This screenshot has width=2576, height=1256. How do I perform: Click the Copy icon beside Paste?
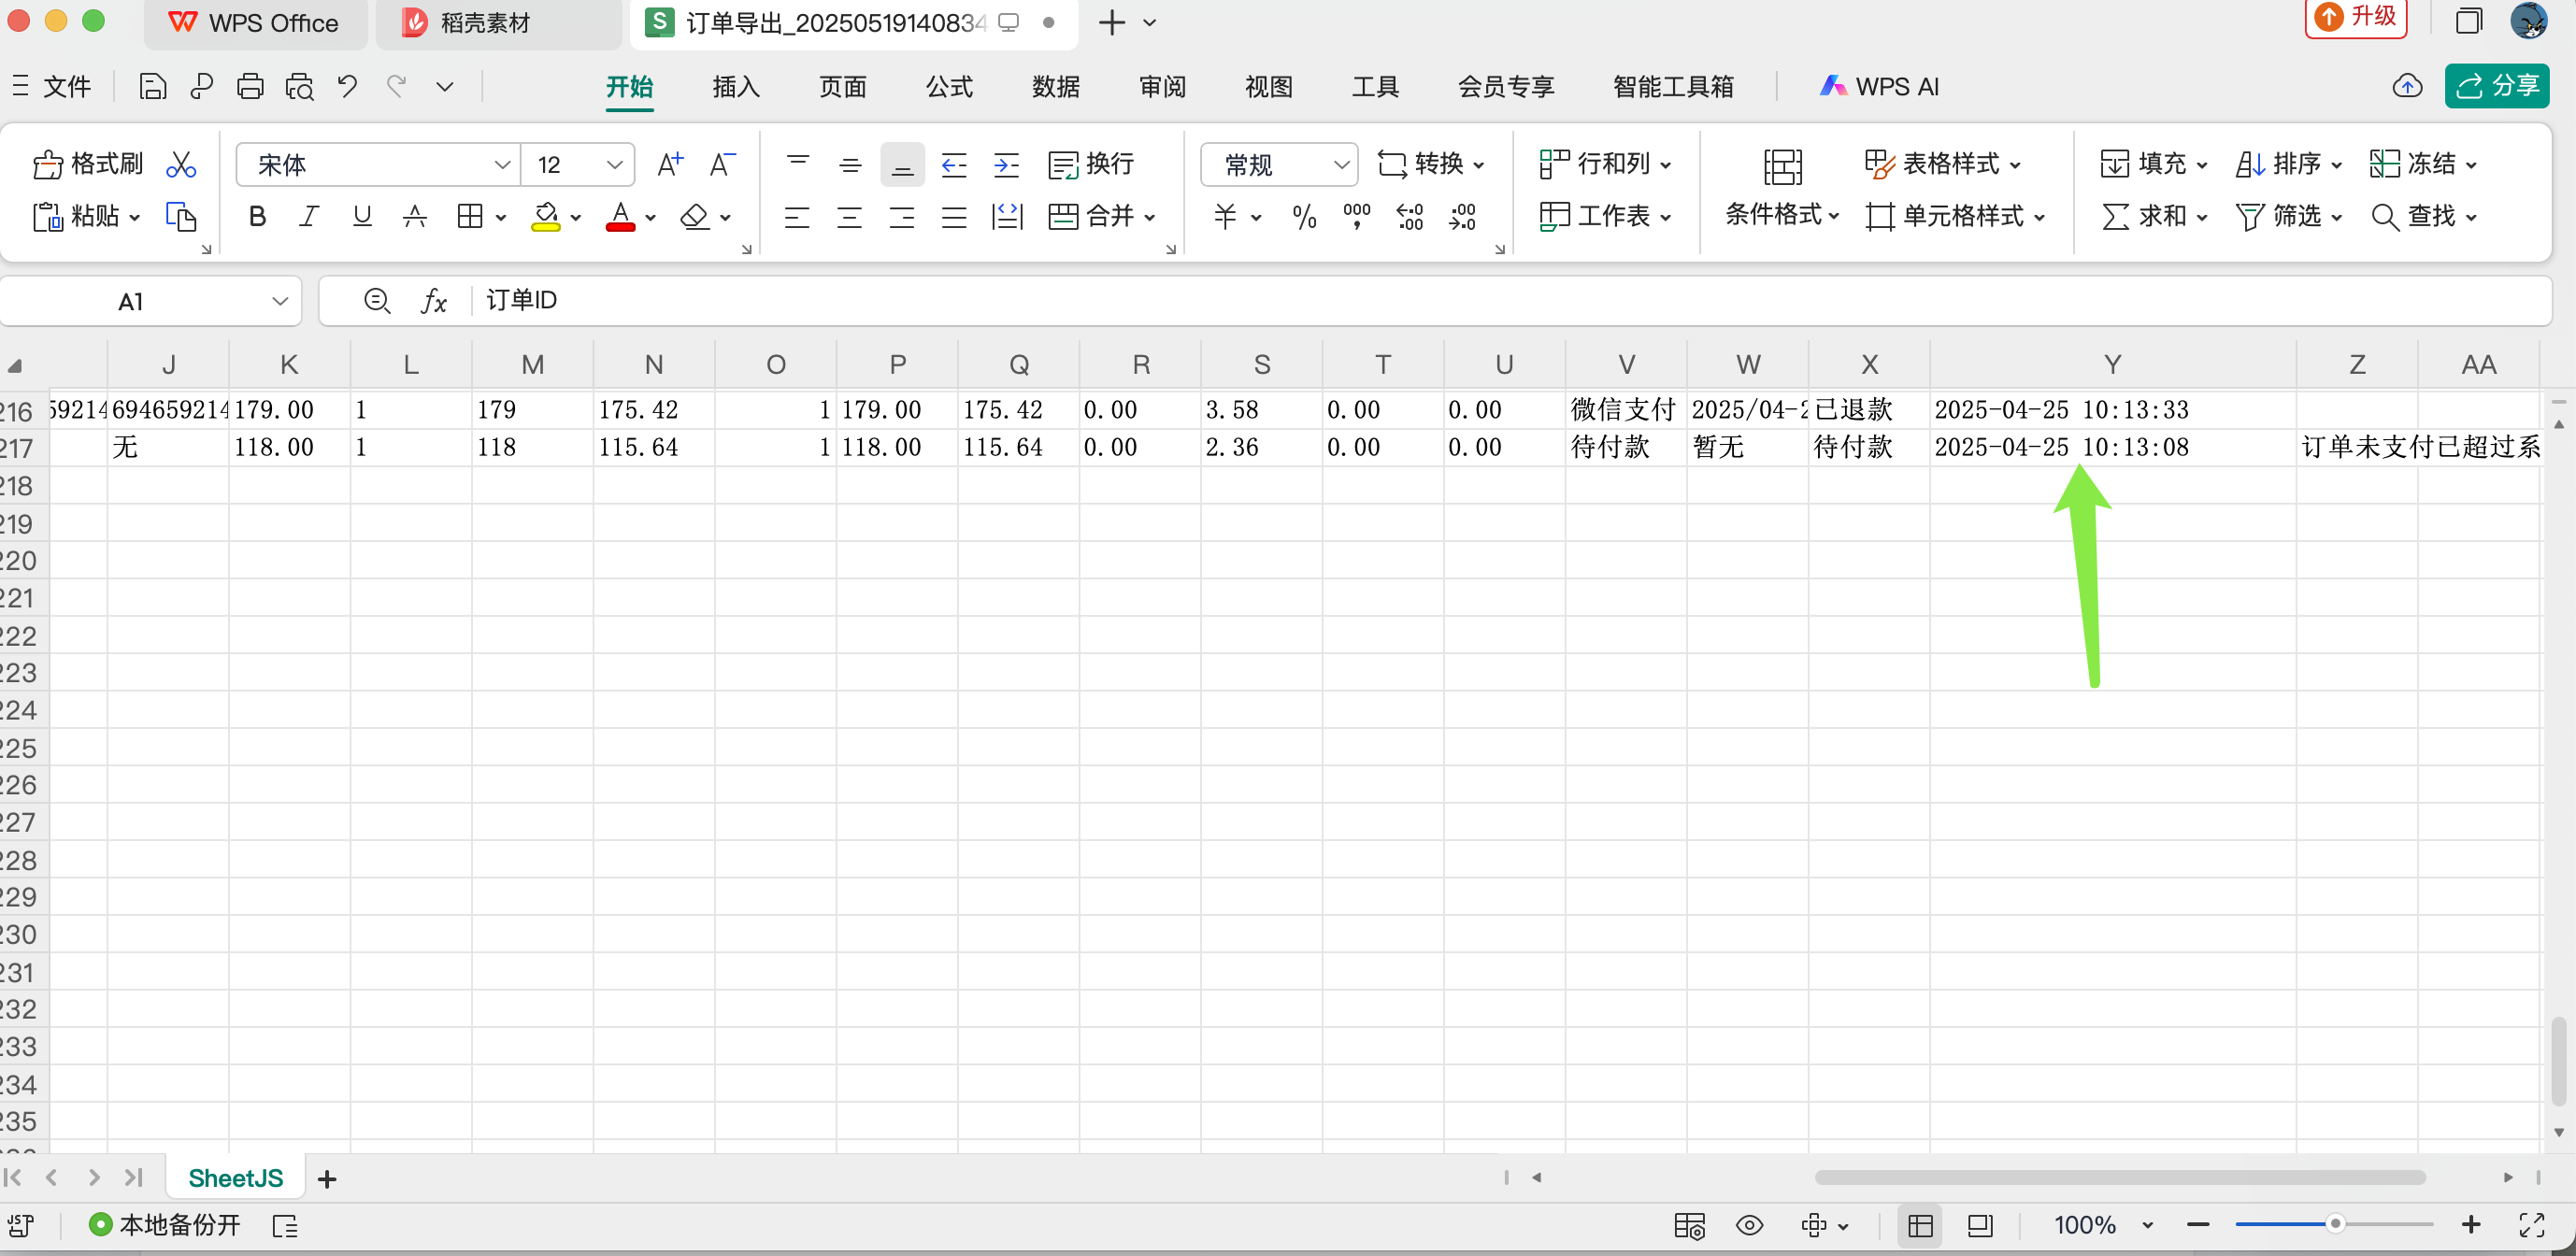(181, 216)
